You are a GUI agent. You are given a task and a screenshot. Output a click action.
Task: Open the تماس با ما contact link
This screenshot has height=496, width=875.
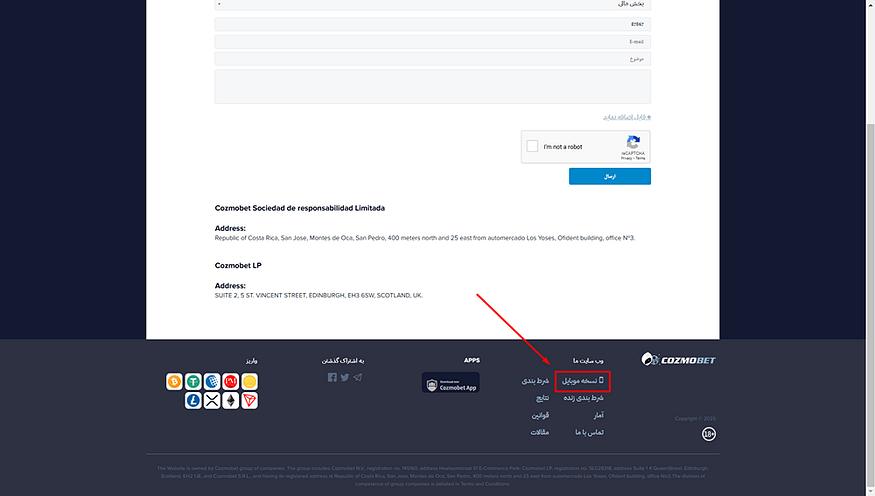(x=589, y=432)
